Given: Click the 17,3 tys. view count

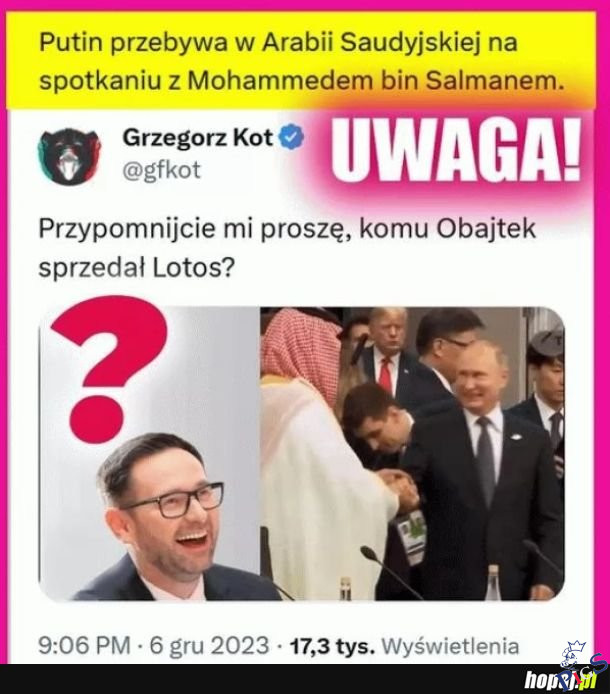Looking at the screenshot, I should [x=332, y=646].
